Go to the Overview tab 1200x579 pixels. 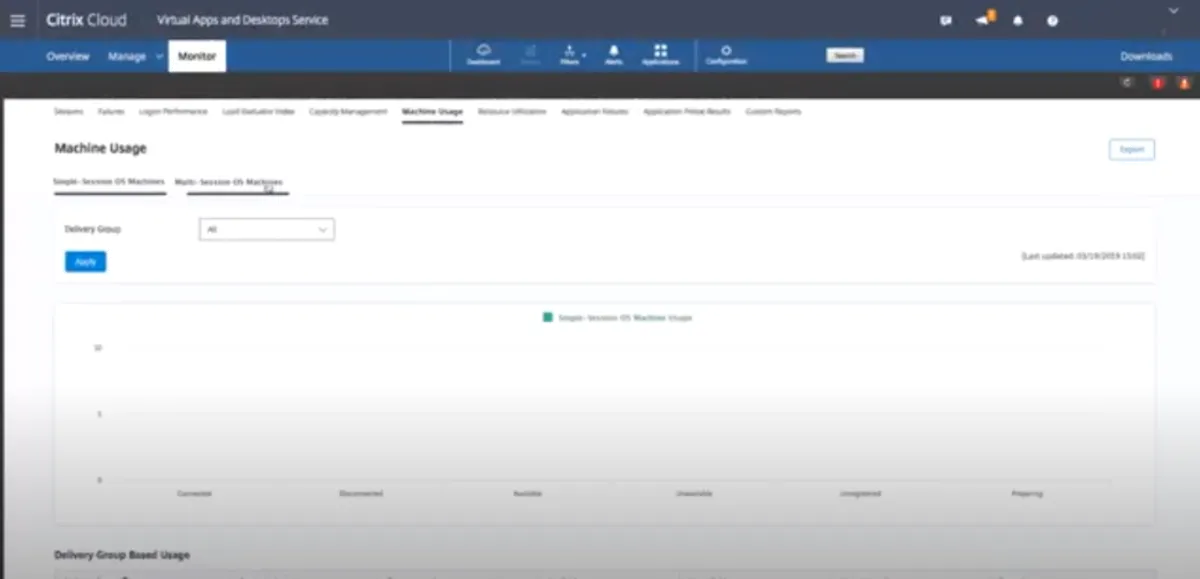(x=68, y=56)
